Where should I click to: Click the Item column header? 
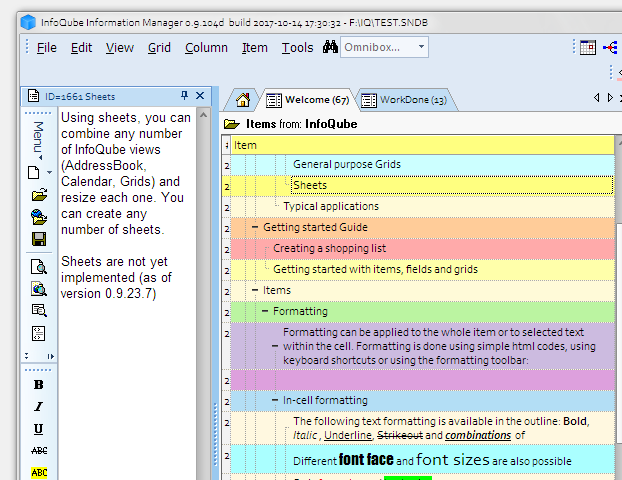click(423, 145)
